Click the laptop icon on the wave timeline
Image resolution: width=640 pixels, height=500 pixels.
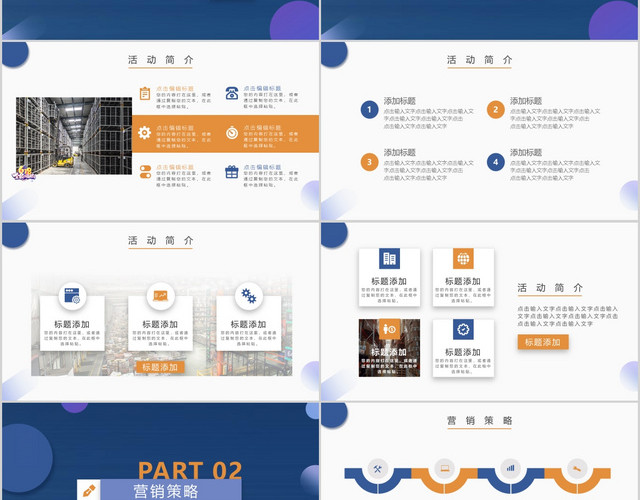pos(444,469)
